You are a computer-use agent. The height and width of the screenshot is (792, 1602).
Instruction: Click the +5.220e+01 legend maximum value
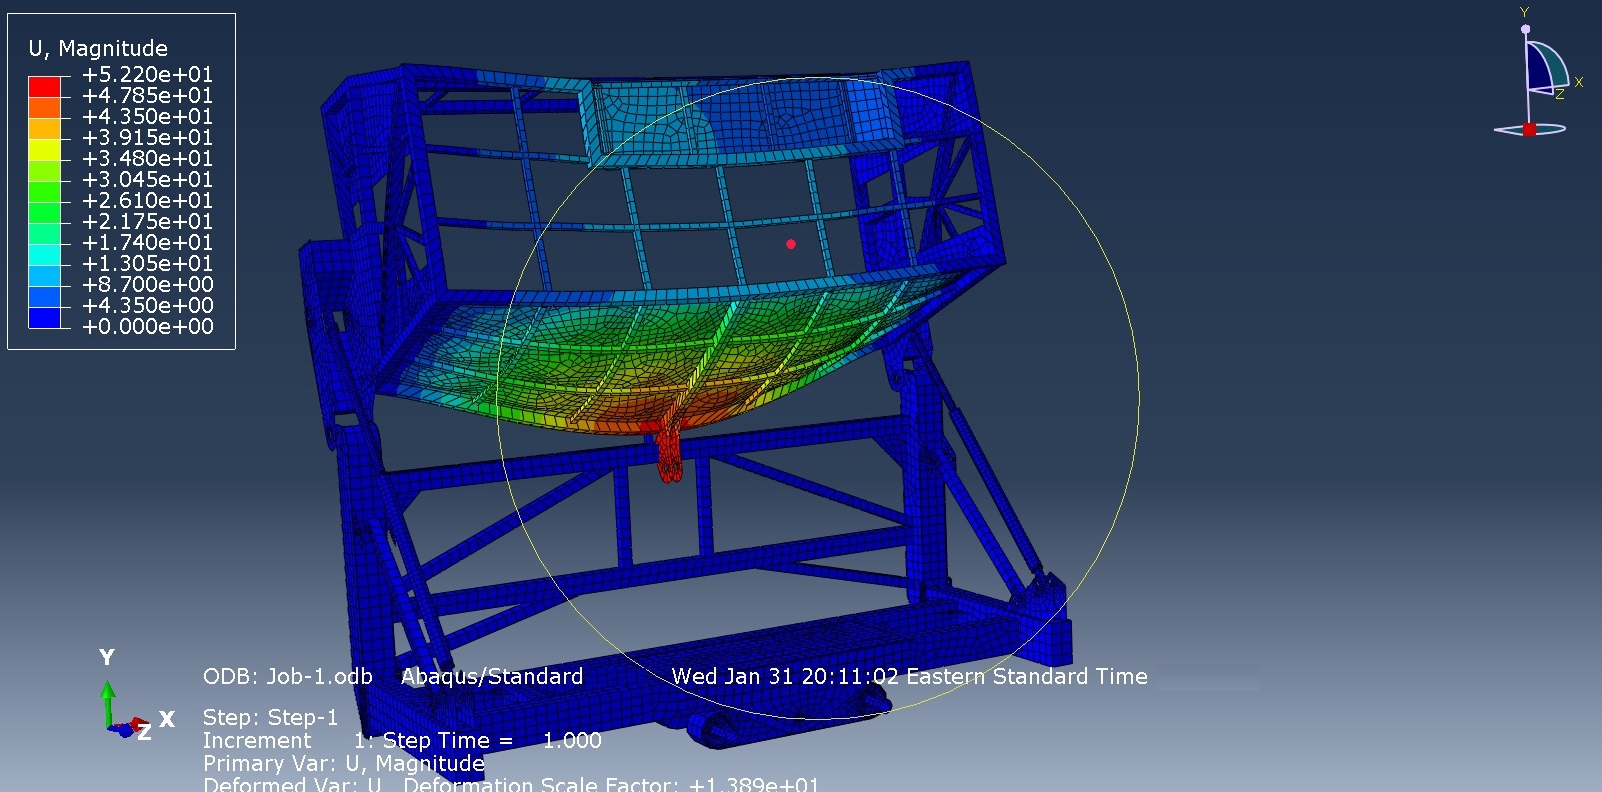point(147,74)
